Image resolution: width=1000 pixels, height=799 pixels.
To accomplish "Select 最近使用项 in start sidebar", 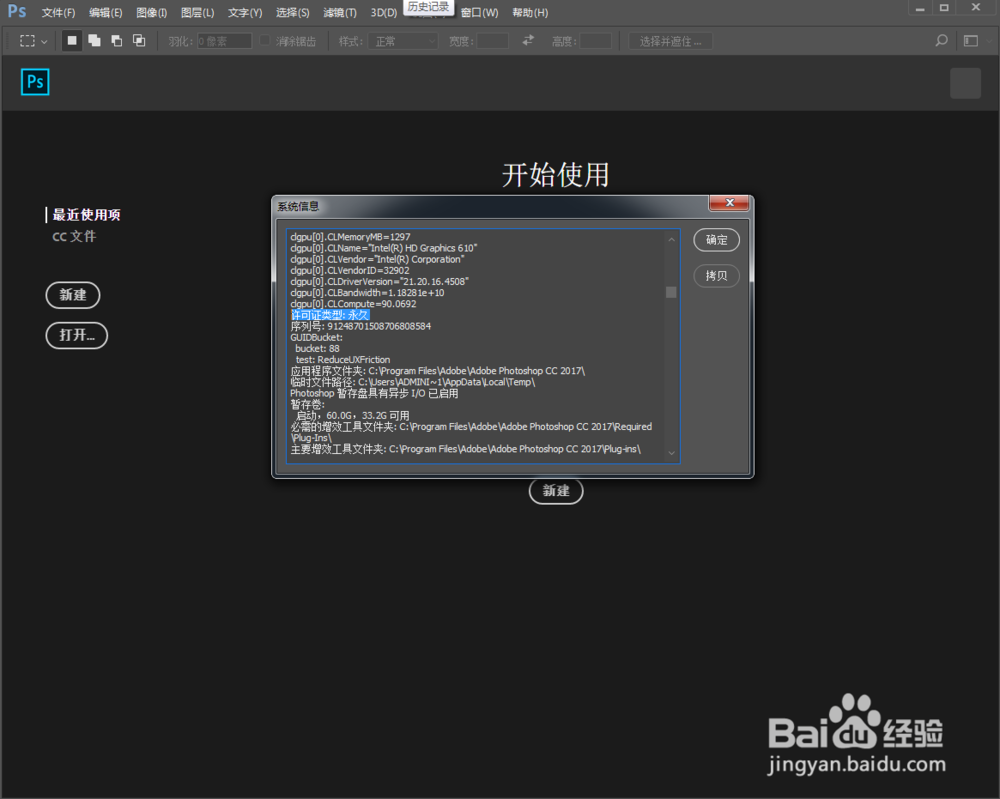I will click(86, 215).
